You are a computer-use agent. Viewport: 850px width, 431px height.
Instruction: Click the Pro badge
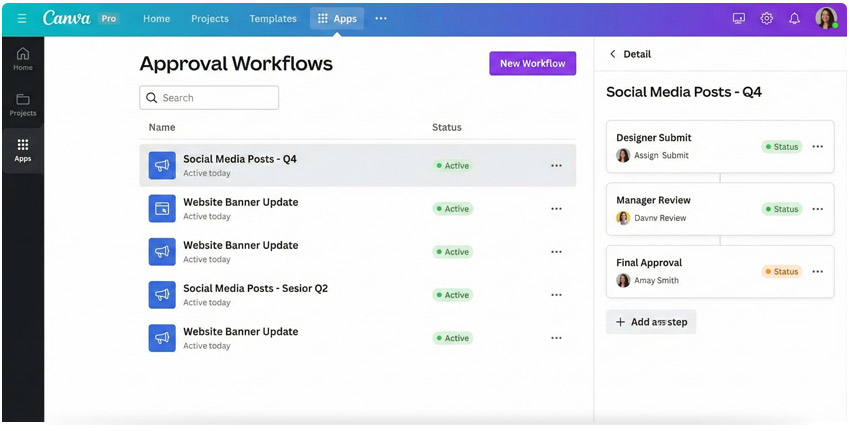pyautogui.click(x=109, y=18)
